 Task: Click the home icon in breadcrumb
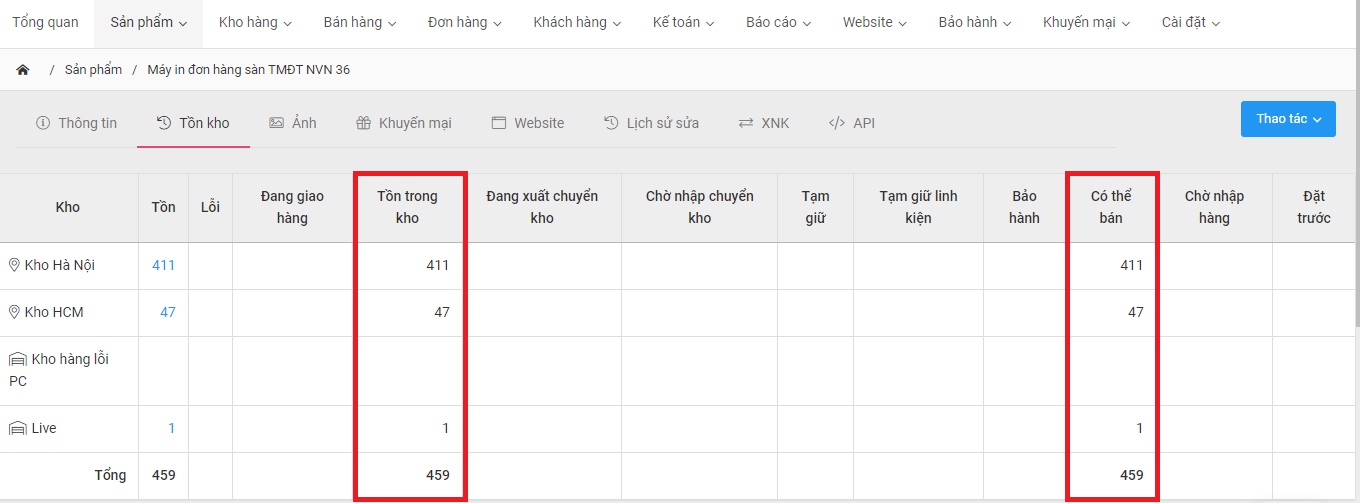click(22, 70)
